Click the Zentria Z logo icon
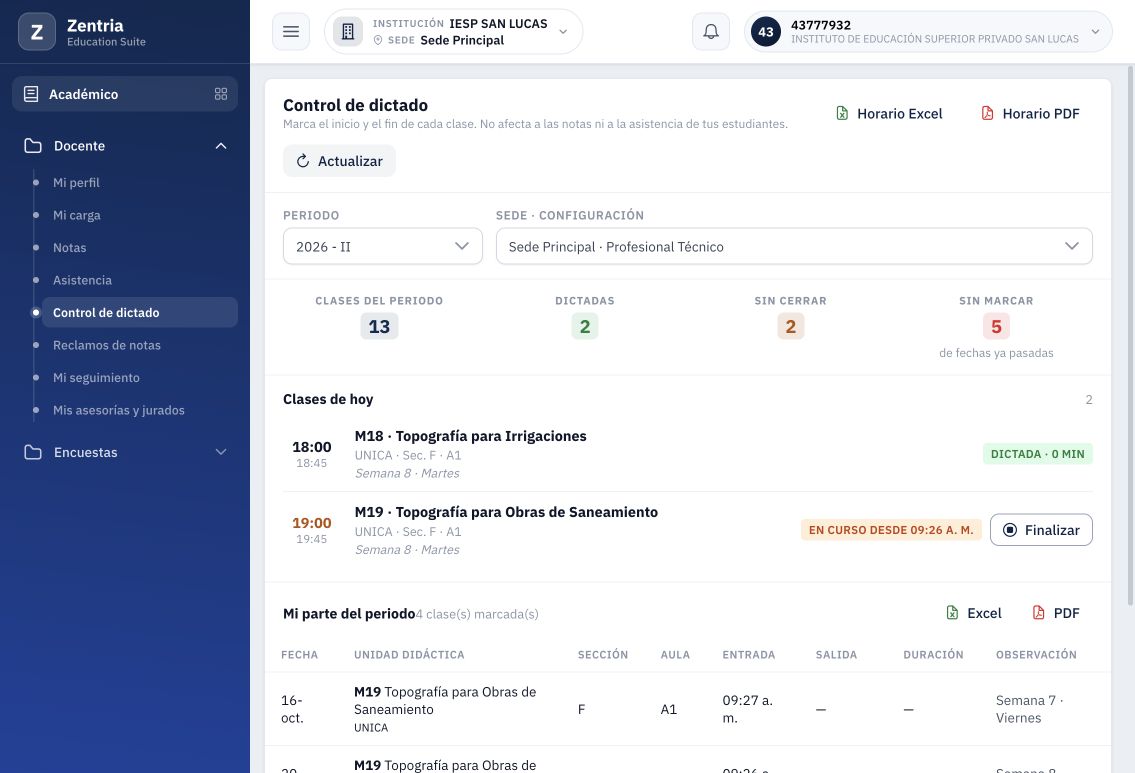Viewport: 1135px width, 773px height. [37, 32]
